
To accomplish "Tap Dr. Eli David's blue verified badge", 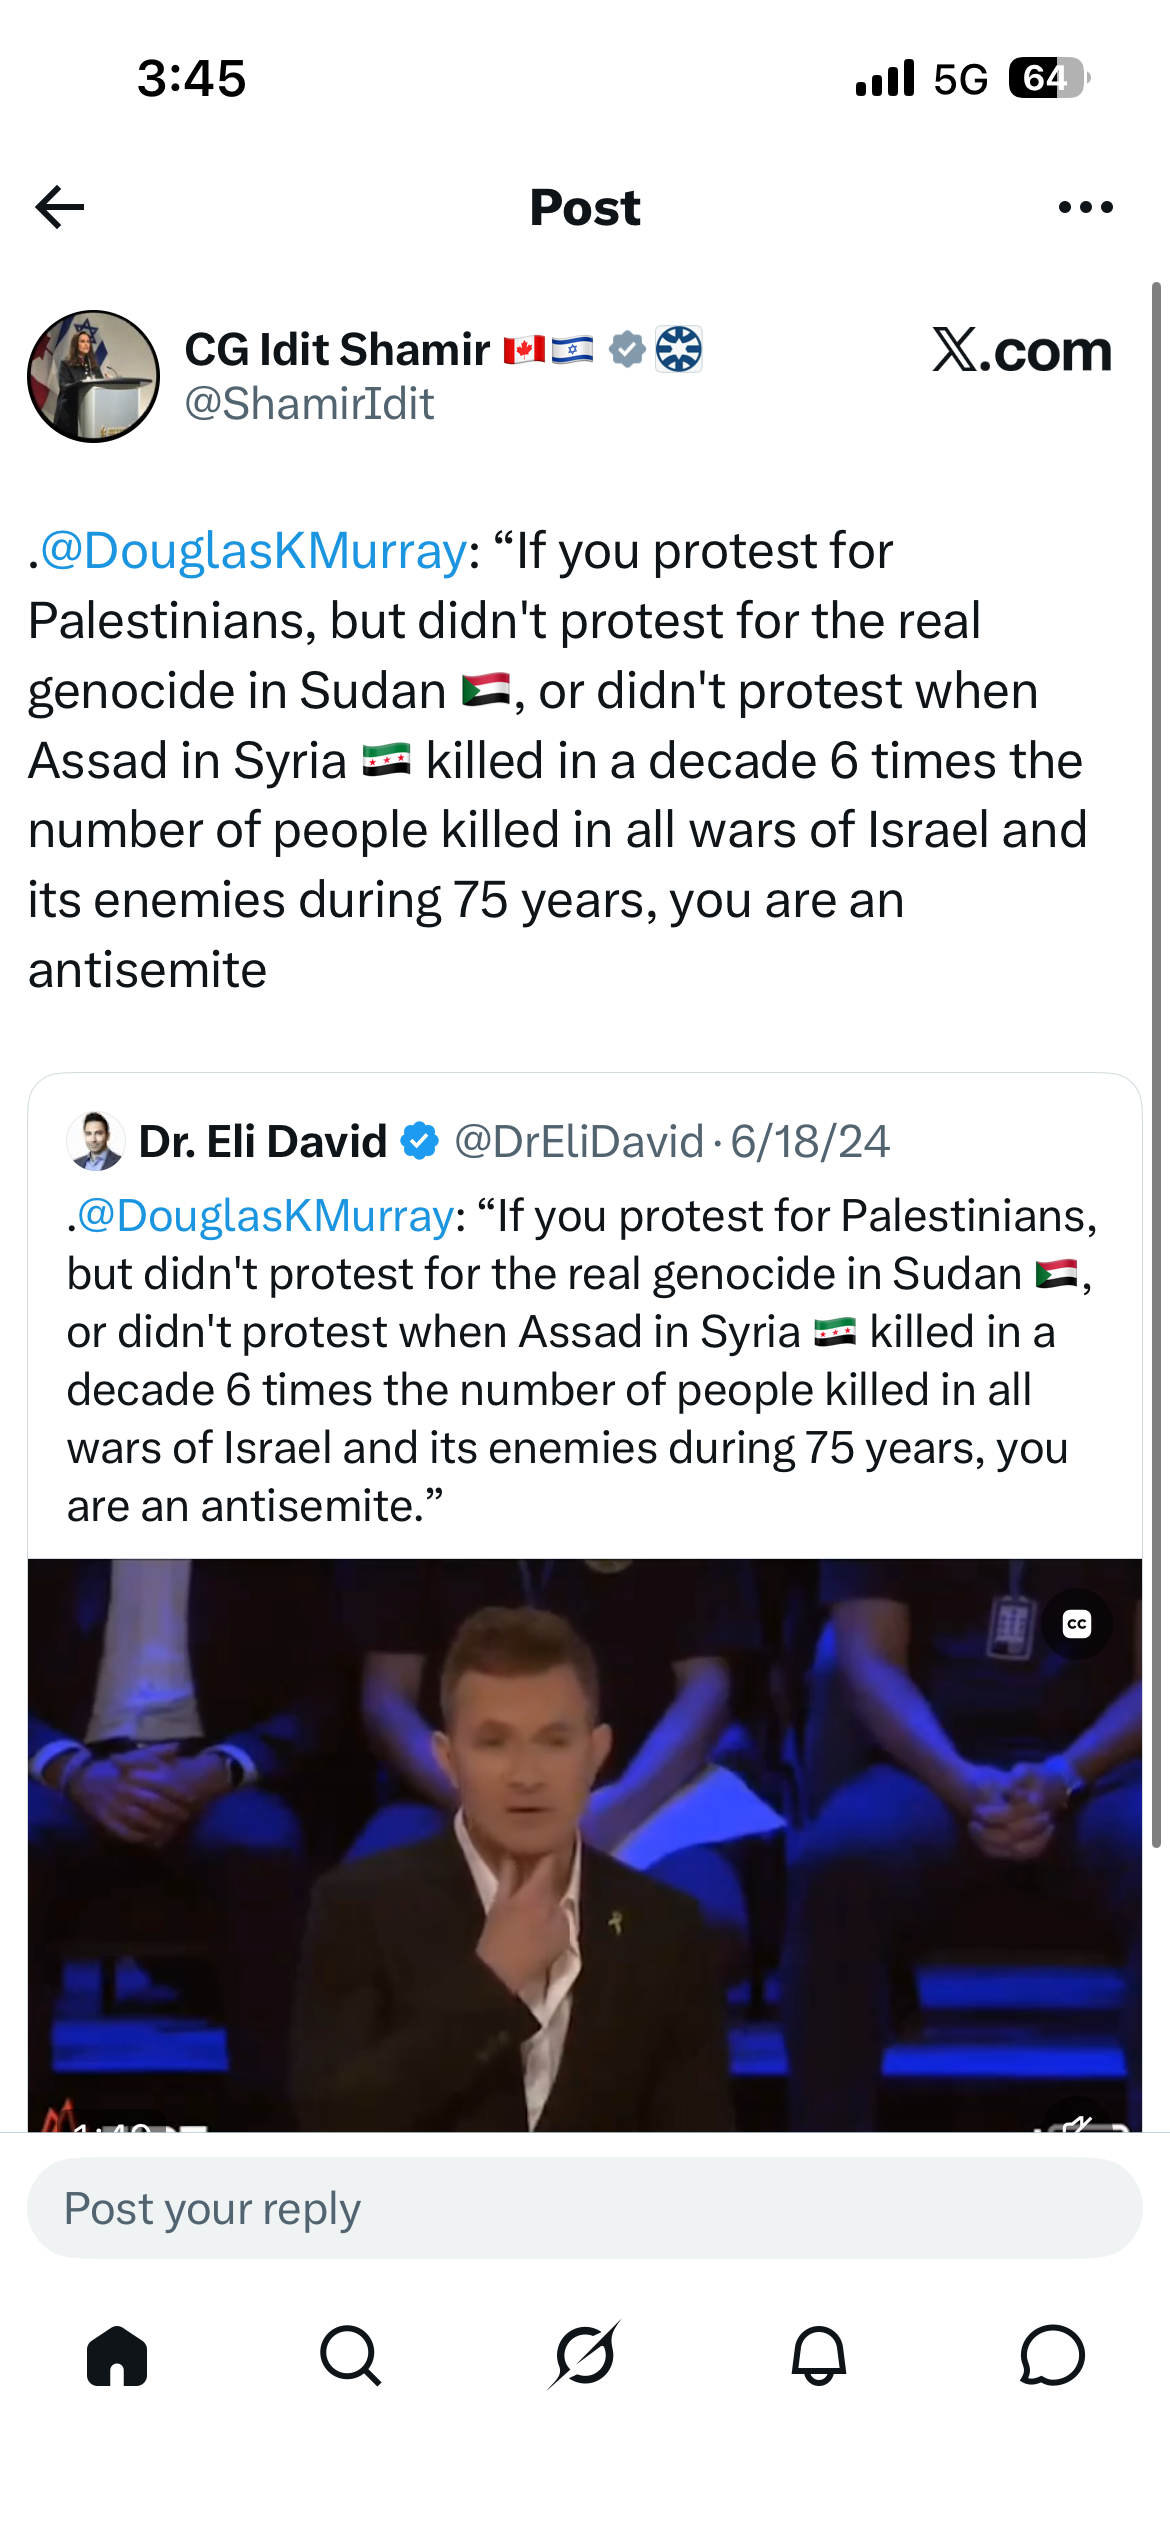I will pos(420,1141).
